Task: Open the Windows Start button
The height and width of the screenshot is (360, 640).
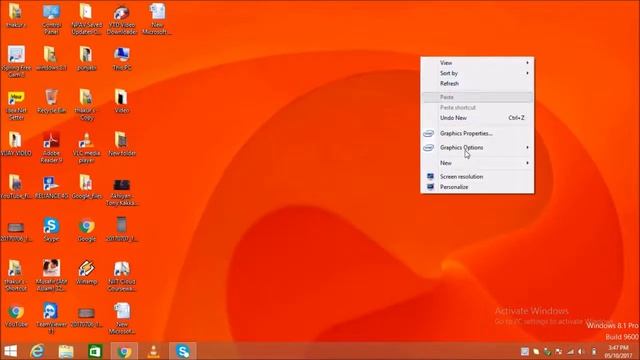Action: [x=10, y=351]
